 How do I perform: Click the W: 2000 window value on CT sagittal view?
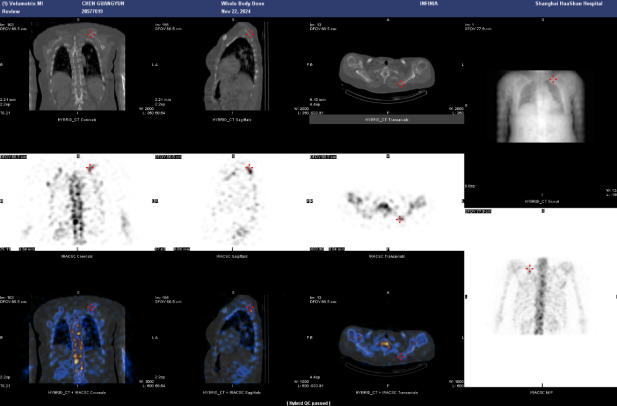(x=301, y=109)
